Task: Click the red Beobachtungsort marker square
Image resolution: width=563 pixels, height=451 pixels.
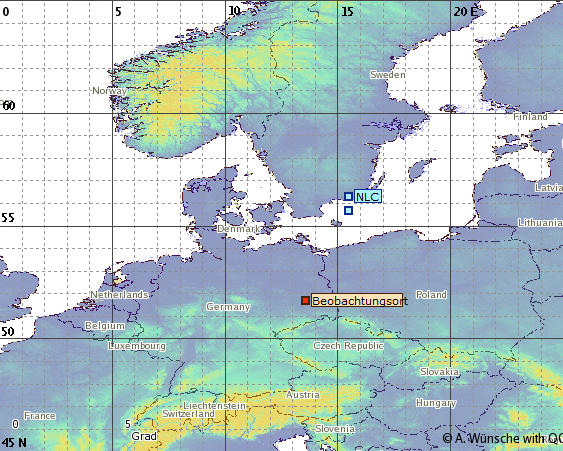Action: click(306, 301)
